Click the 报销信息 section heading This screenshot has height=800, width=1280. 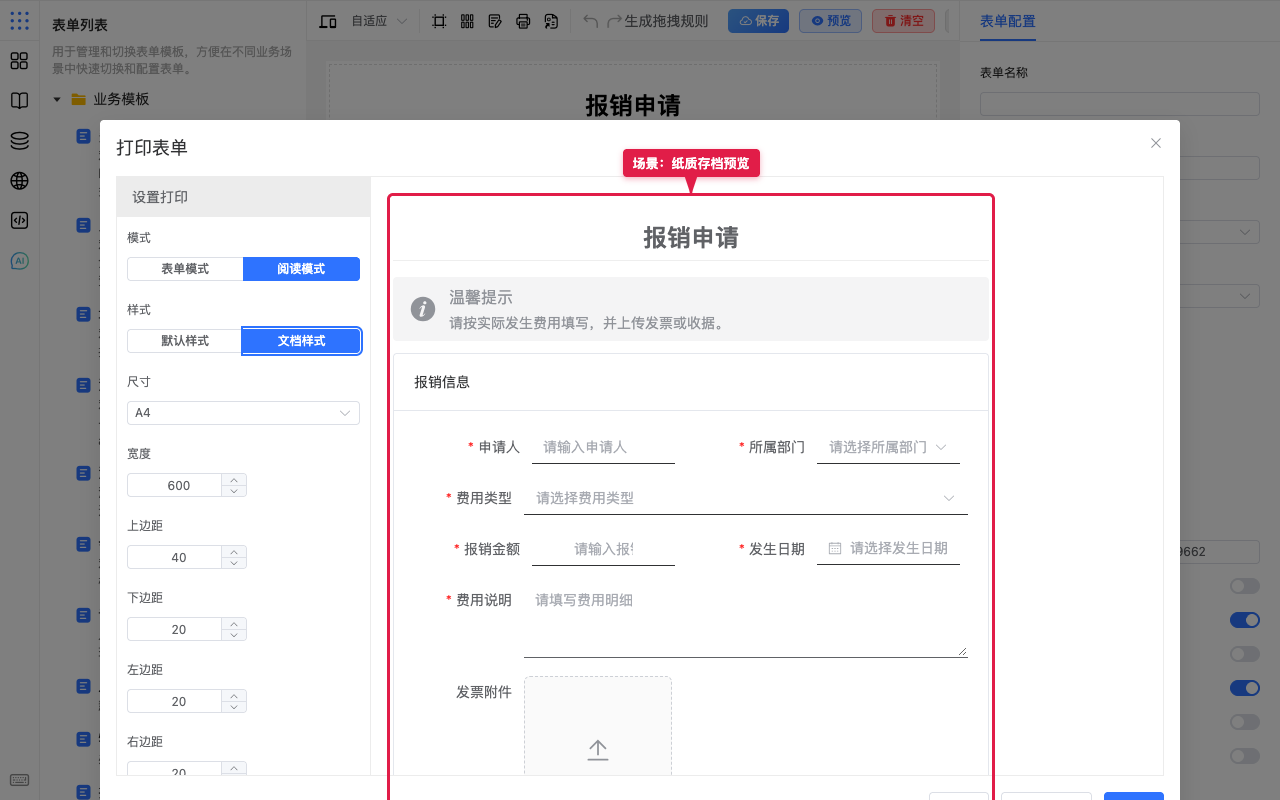[442, 382]
